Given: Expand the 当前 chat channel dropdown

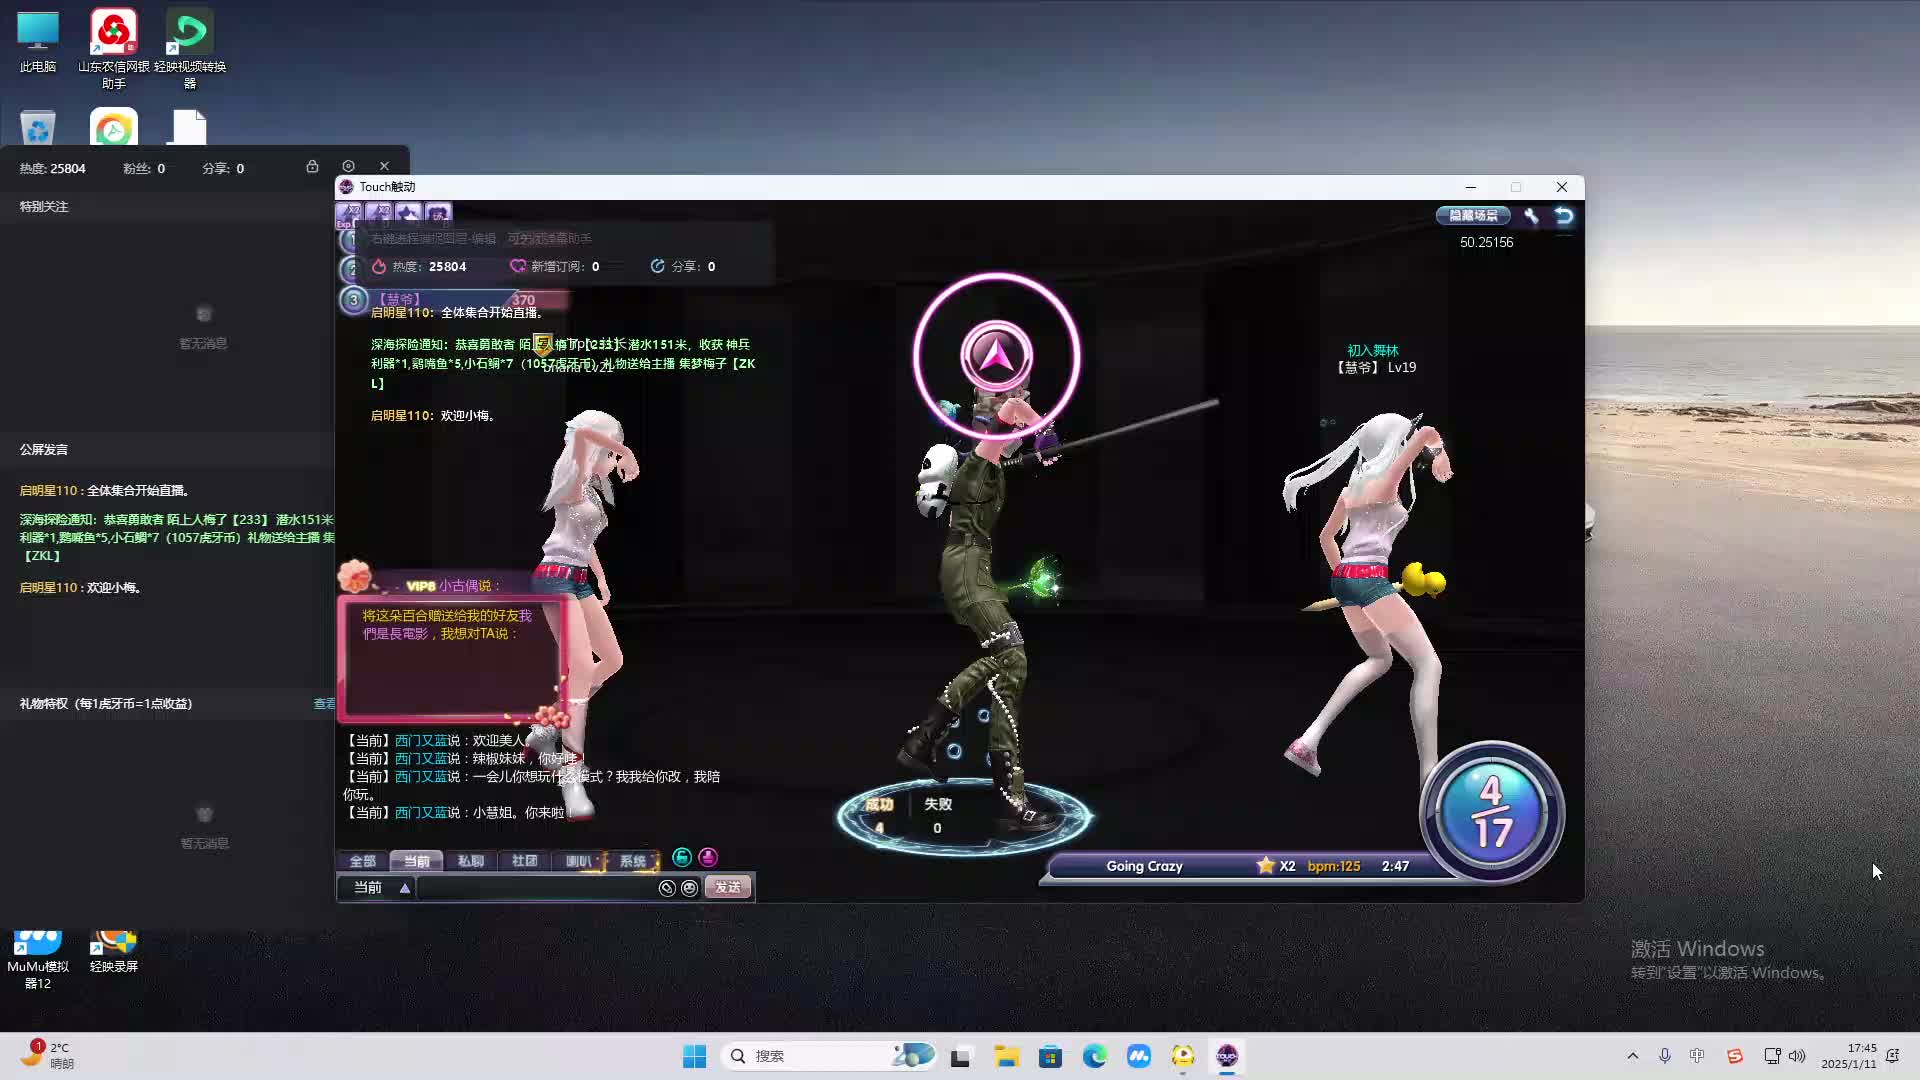Looking at the screenshot, I should pos(405,888).
